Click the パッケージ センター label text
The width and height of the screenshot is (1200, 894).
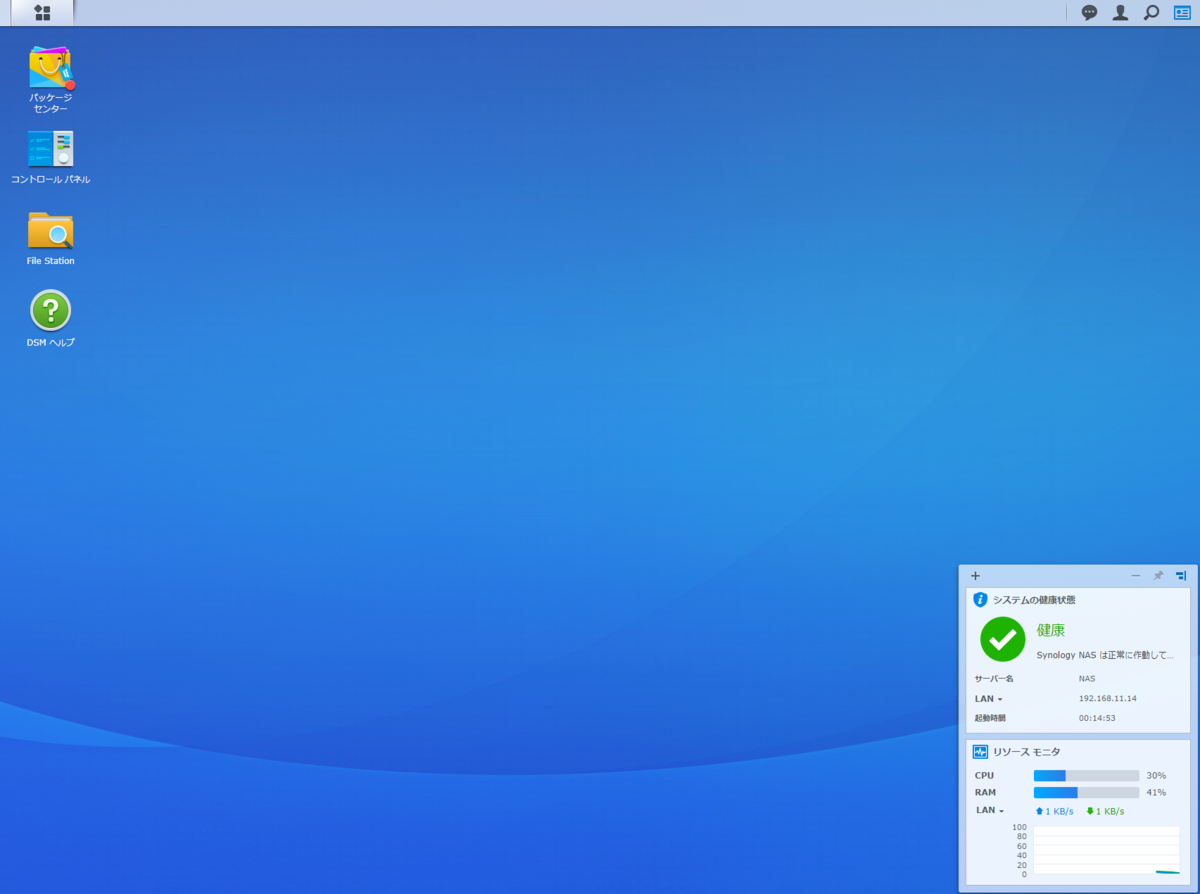point(51,103)
